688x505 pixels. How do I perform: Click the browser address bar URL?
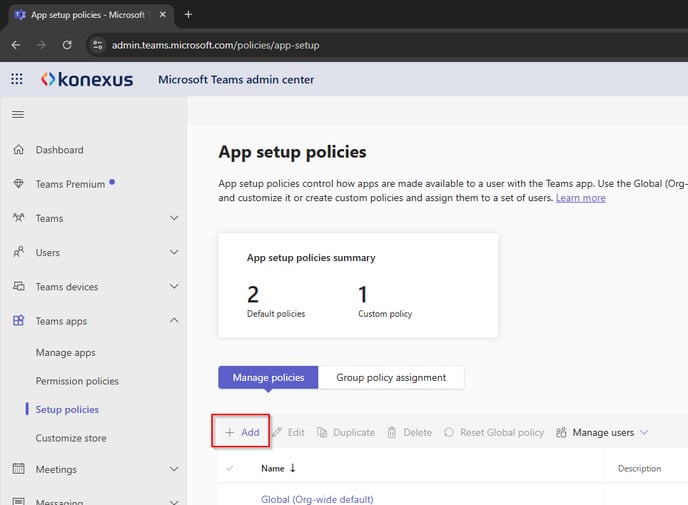coord(215,45)
